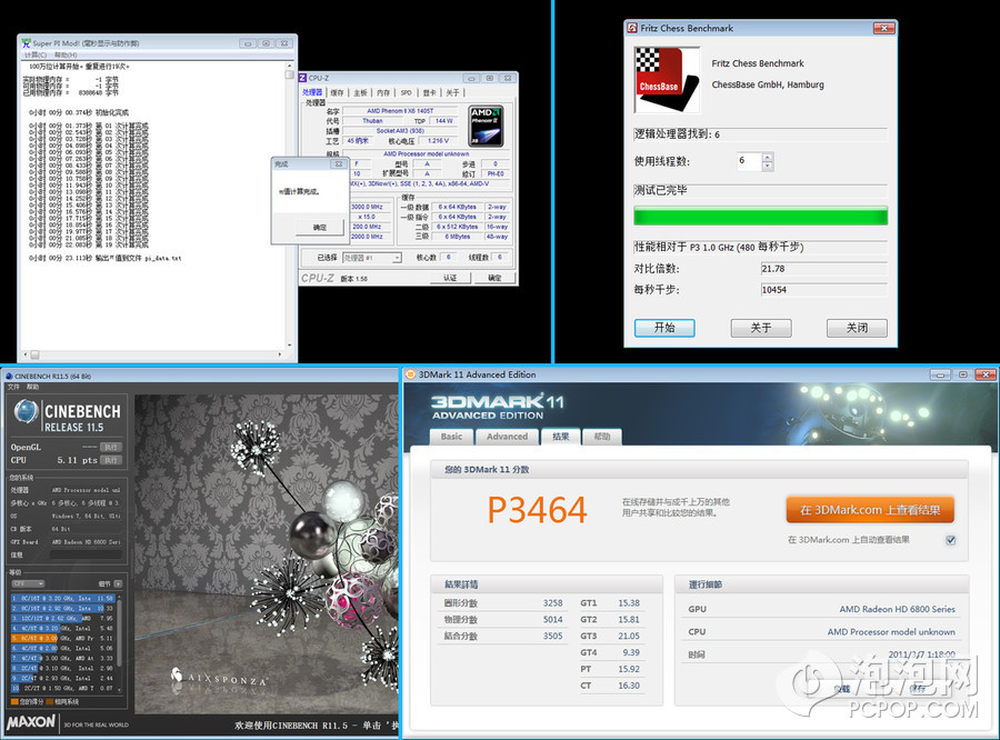The height and width of the screenshot is (740, 1000).
Task: Click the CINEBENCH title bar icon
Action: pos(9,376)
